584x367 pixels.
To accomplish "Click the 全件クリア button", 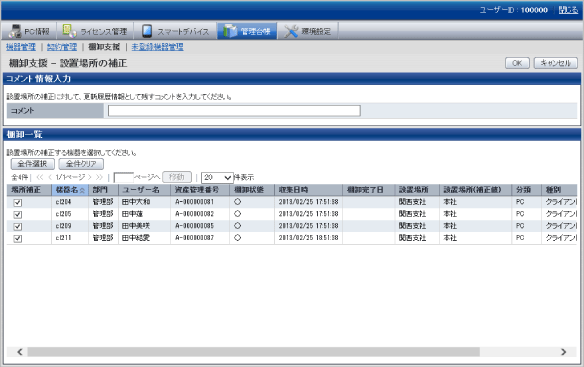I will click(x=81, y=164).
